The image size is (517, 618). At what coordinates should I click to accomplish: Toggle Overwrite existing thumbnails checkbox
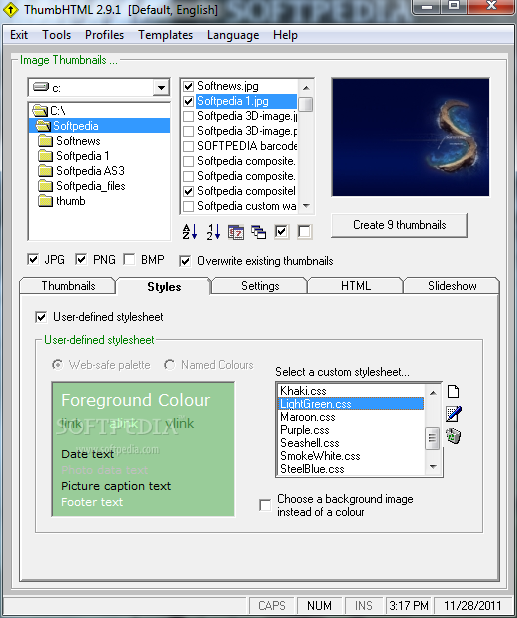185,261
